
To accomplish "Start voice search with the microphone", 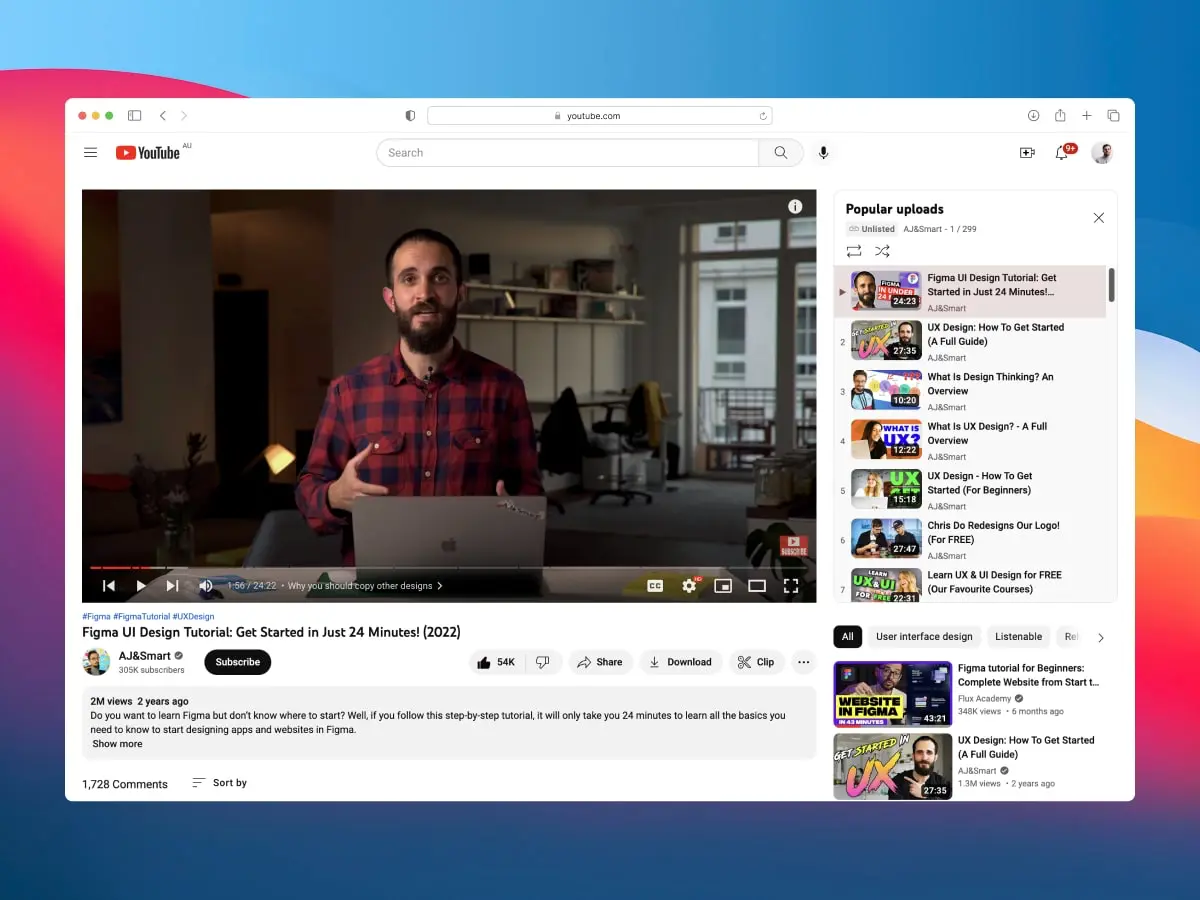I will click(823, 153).
